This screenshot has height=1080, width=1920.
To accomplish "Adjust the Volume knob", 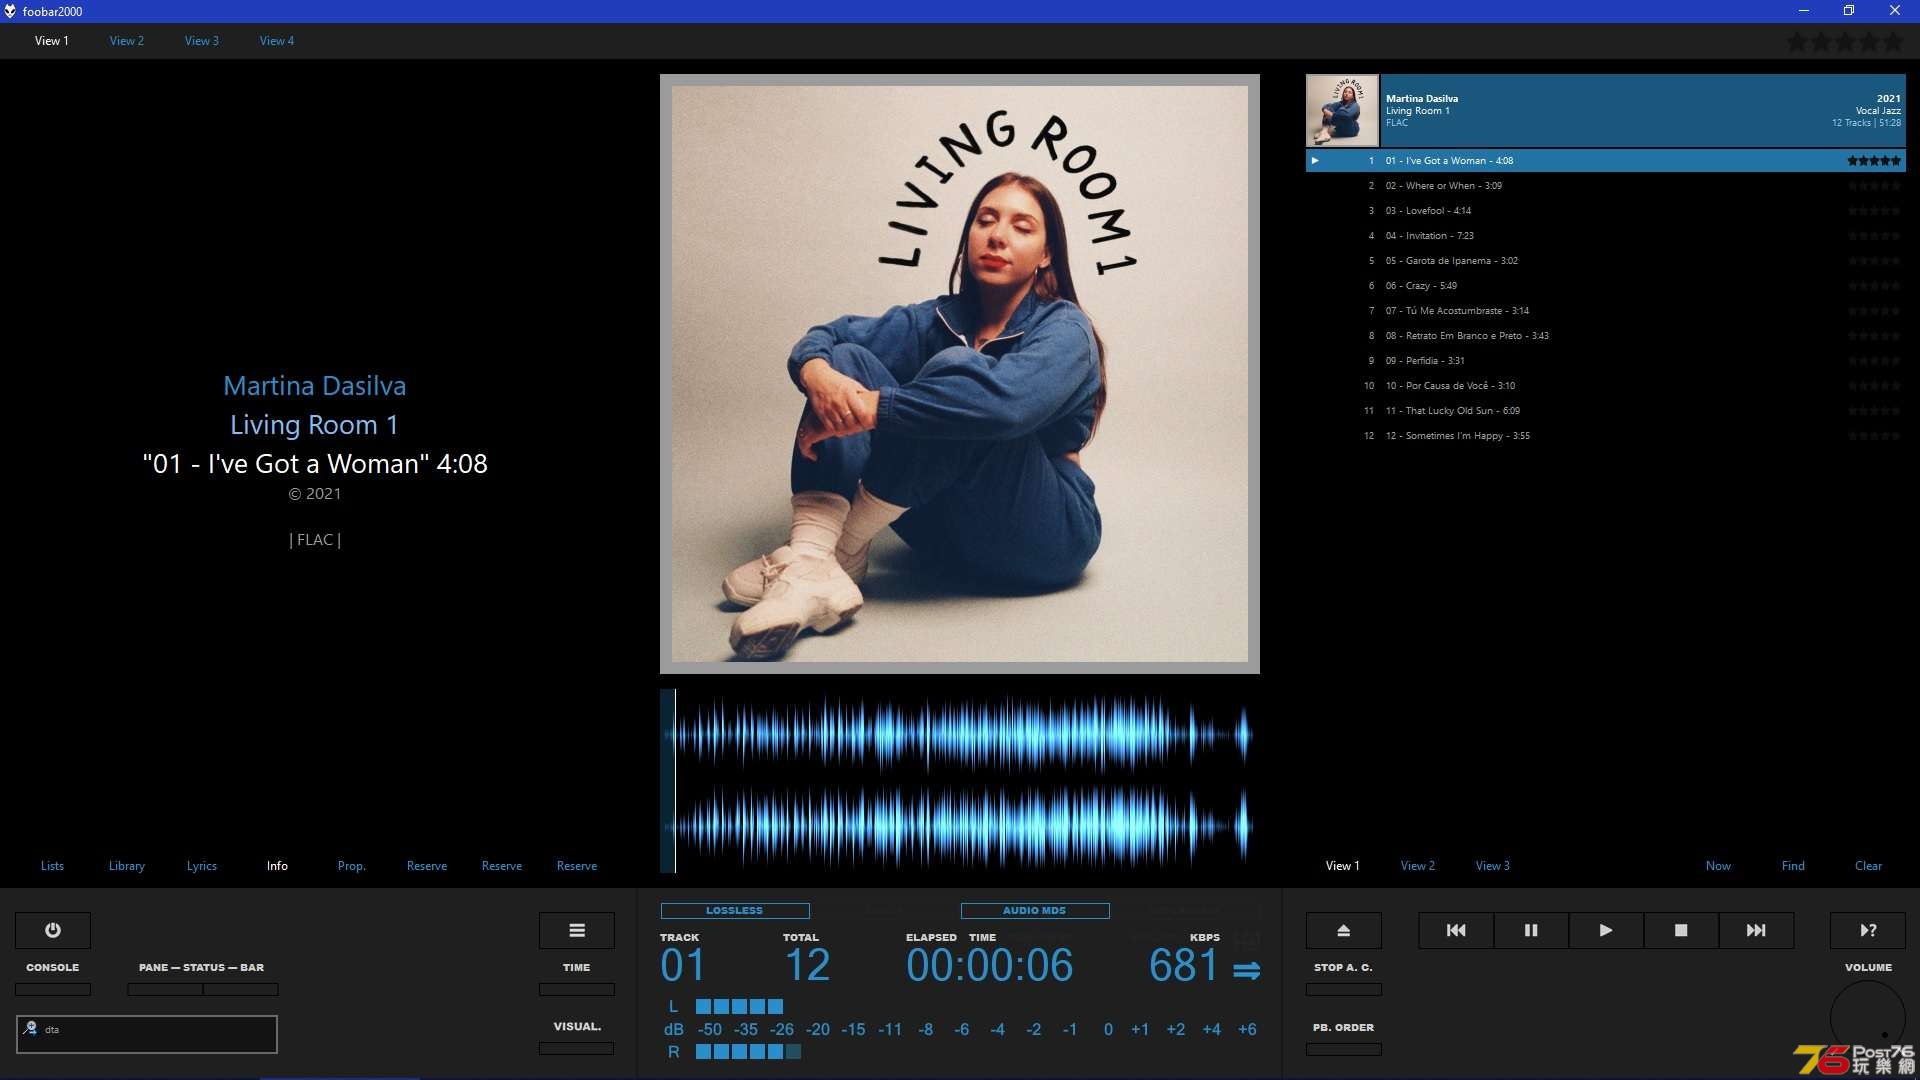I will [1868, 1018].
